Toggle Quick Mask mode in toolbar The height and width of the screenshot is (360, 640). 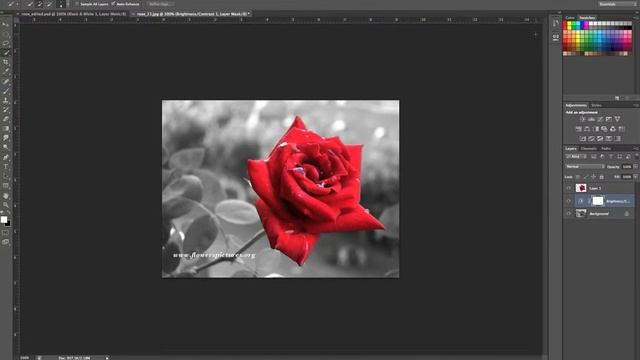[x=5, y=233]
